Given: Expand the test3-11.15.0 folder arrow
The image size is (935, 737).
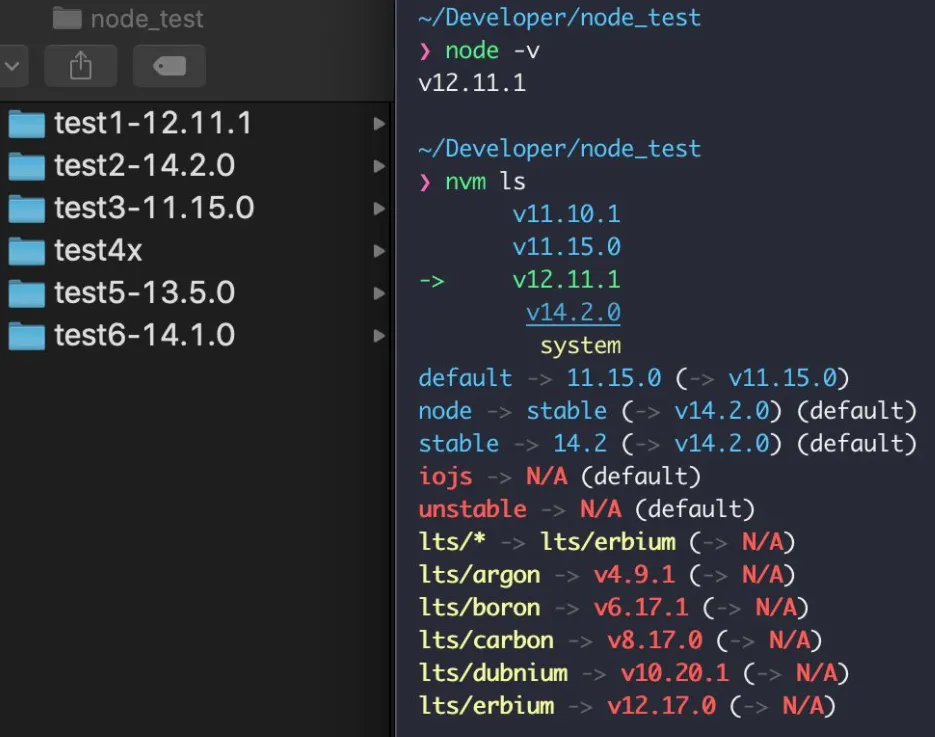Looking at the screenshot, I should point(379,208).
